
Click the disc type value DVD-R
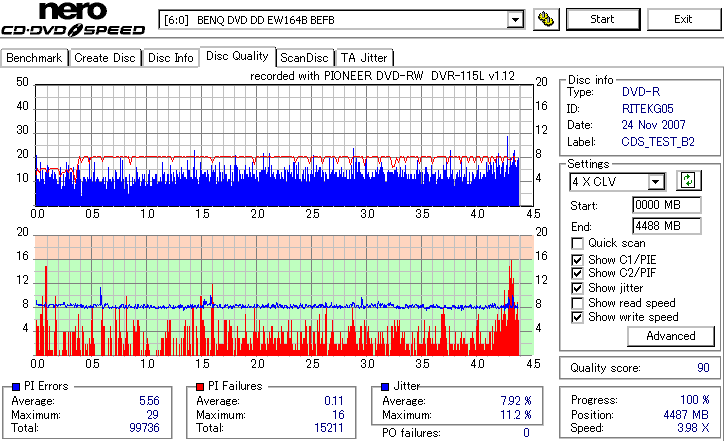click(641, 92)
